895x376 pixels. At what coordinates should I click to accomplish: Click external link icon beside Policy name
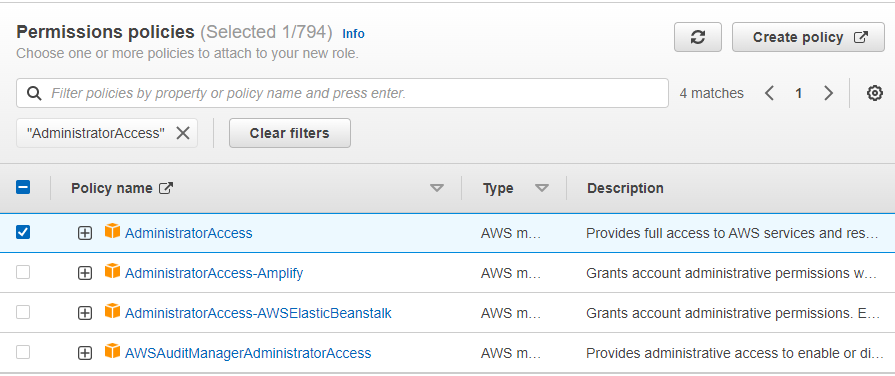tap(166, 188)
